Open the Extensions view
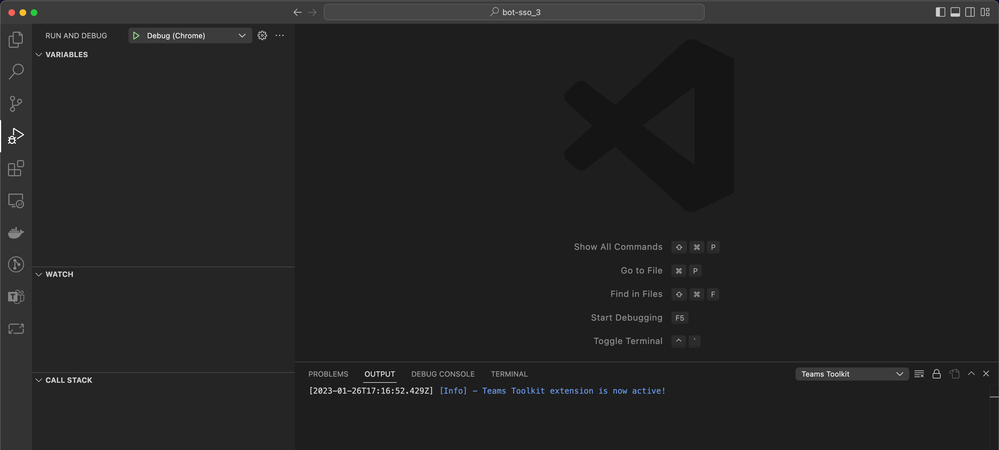 click(x=16, y=168)
